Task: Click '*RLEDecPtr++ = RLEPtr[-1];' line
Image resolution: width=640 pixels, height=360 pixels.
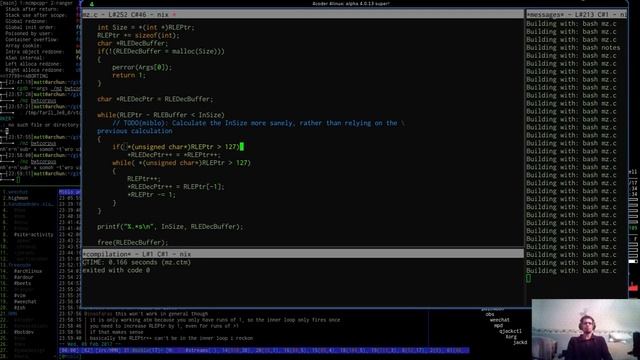Action: 176,187
